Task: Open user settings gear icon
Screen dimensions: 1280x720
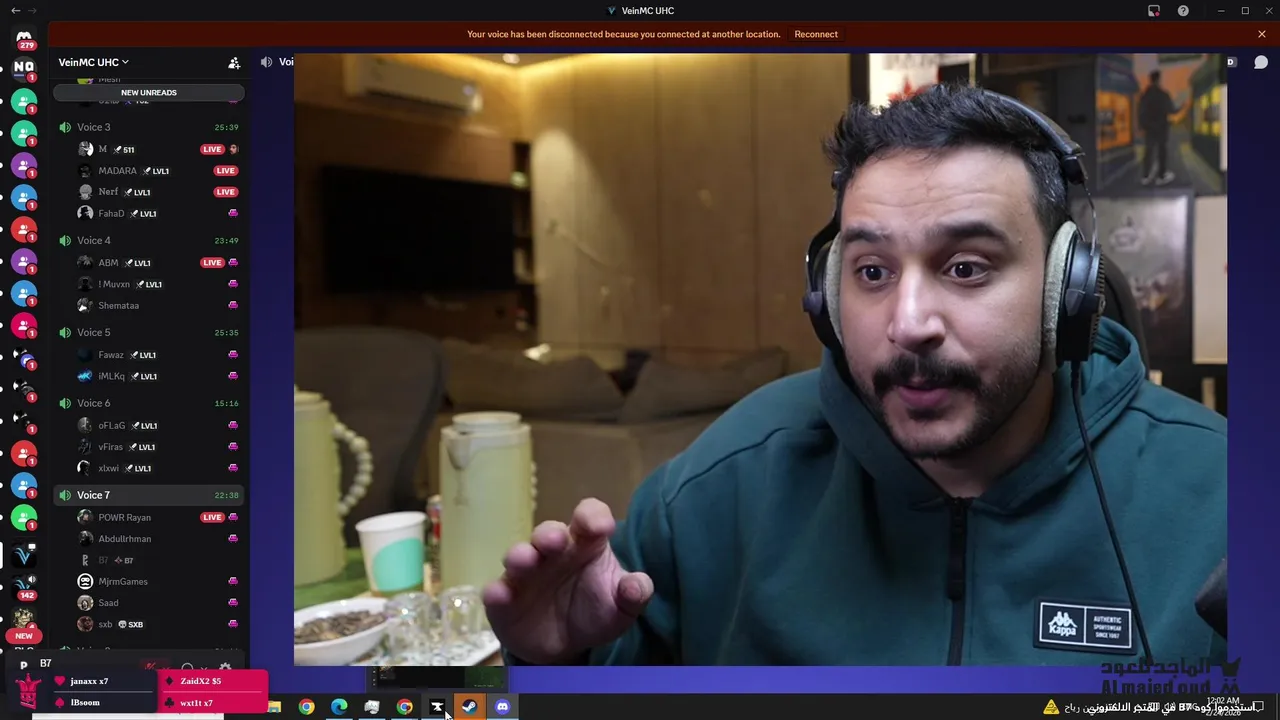Action: [x=225, y=668]
